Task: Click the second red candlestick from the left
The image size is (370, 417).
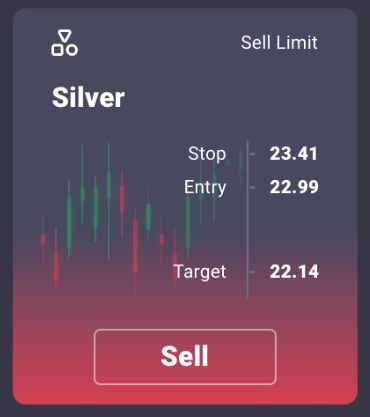Action: pyautogui.click(x=56, y=257)
